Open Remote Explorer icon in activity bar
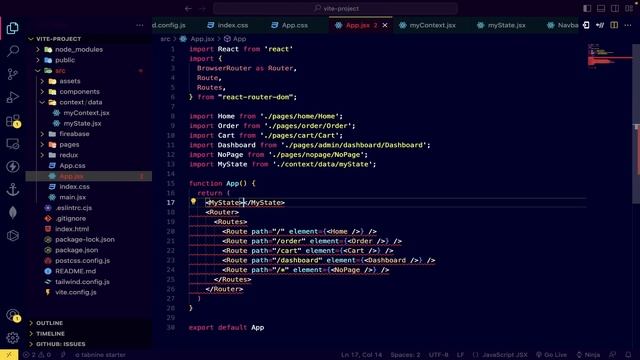 (x=13, y=144)
